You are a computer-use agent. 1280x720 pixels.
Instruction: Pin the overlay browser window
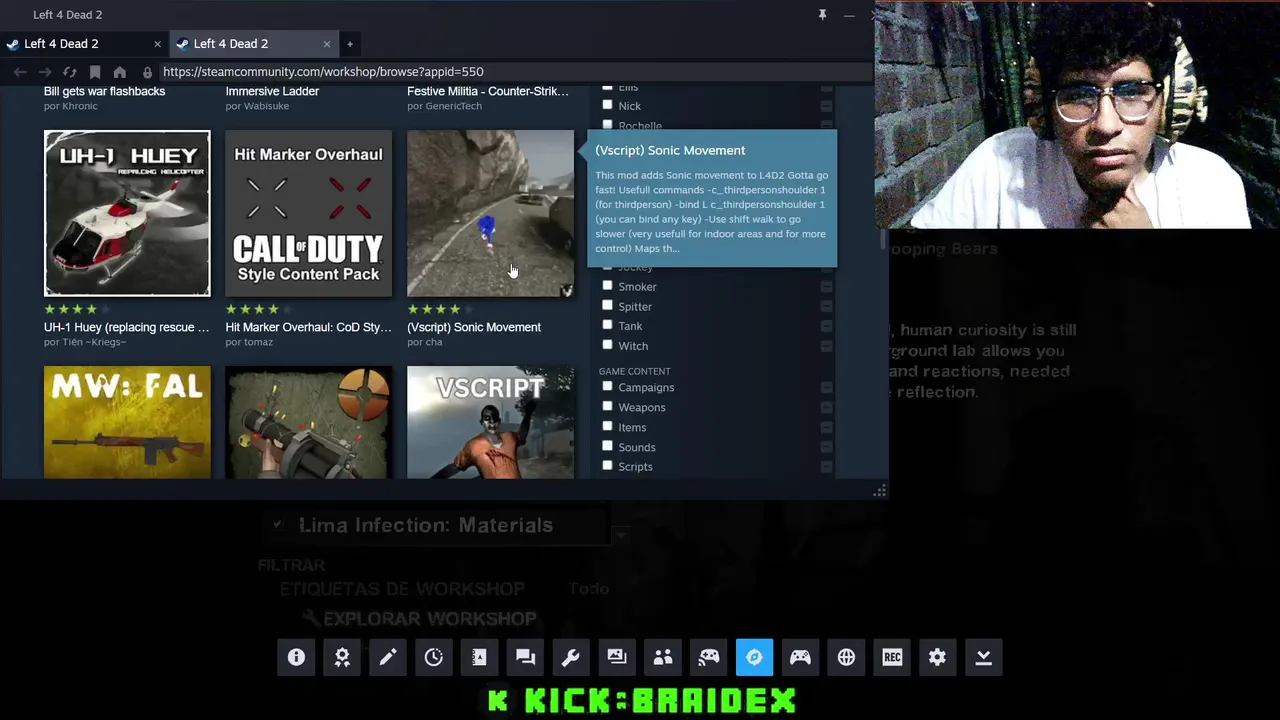click(822, 15)
